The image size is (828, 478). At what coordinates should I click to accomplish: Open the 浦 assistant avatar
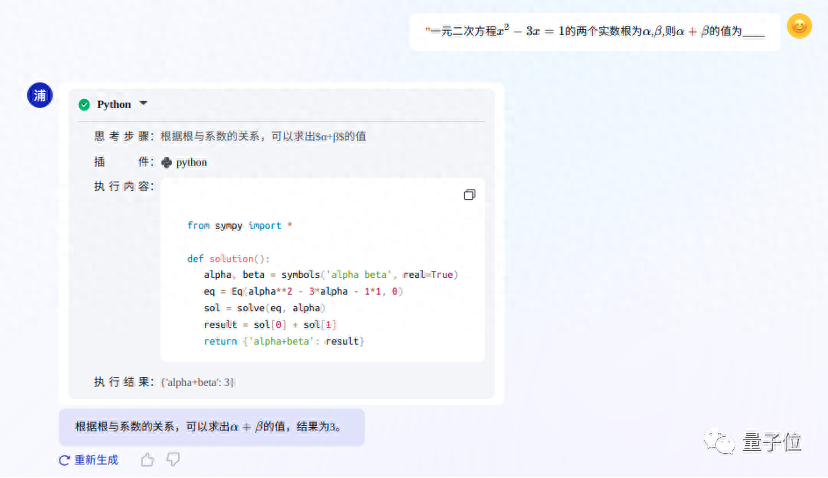click(x=40, y=96)
